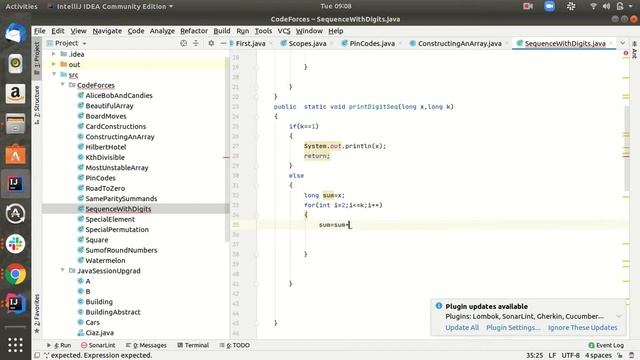Select BuildingAbstract in project tree
This screenshot has width=640, height=360.
click(x=113, y=312)
